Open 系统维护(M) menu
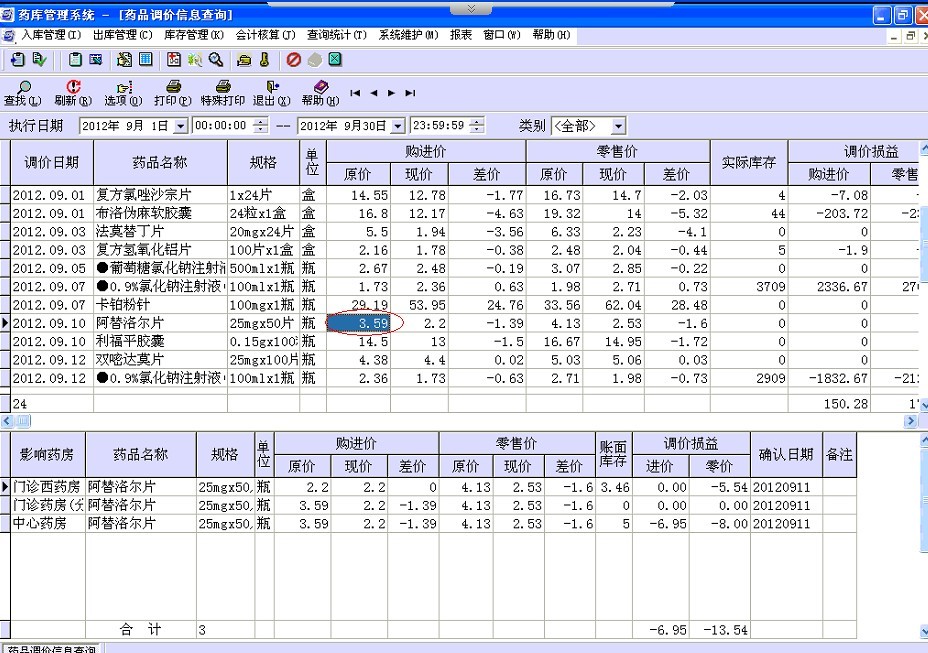The image size is (928, 653). pyautogui.click(x=408, y=35)
